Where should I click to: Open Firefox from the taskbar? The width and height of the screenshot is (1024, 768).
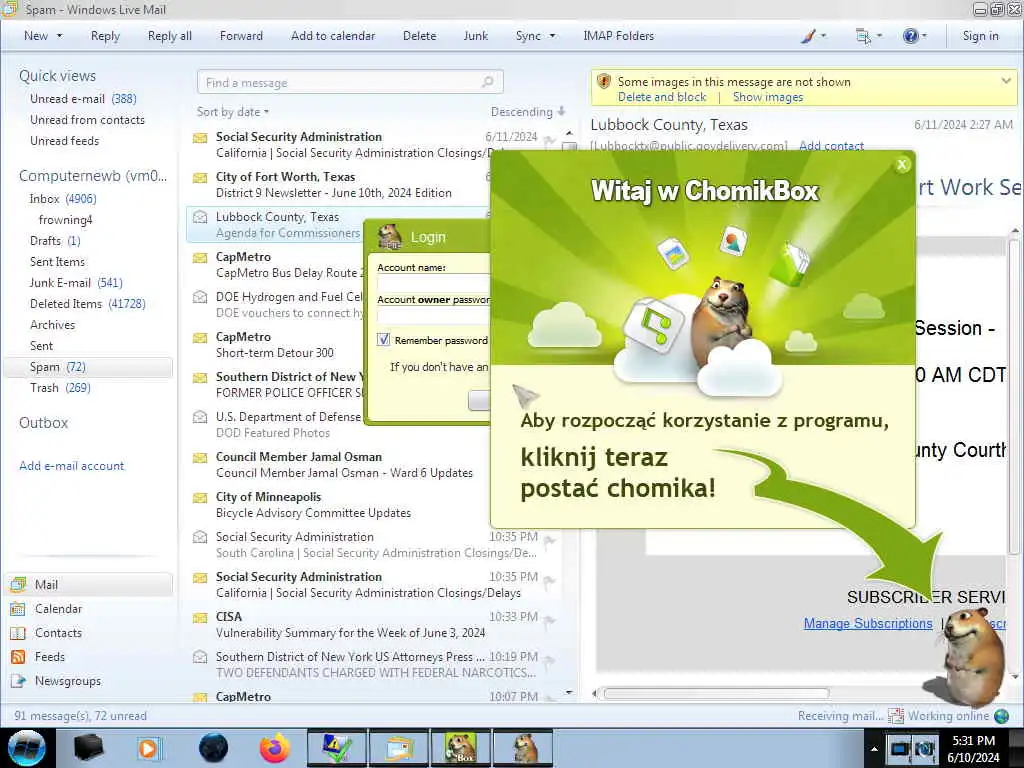(275, 748)
